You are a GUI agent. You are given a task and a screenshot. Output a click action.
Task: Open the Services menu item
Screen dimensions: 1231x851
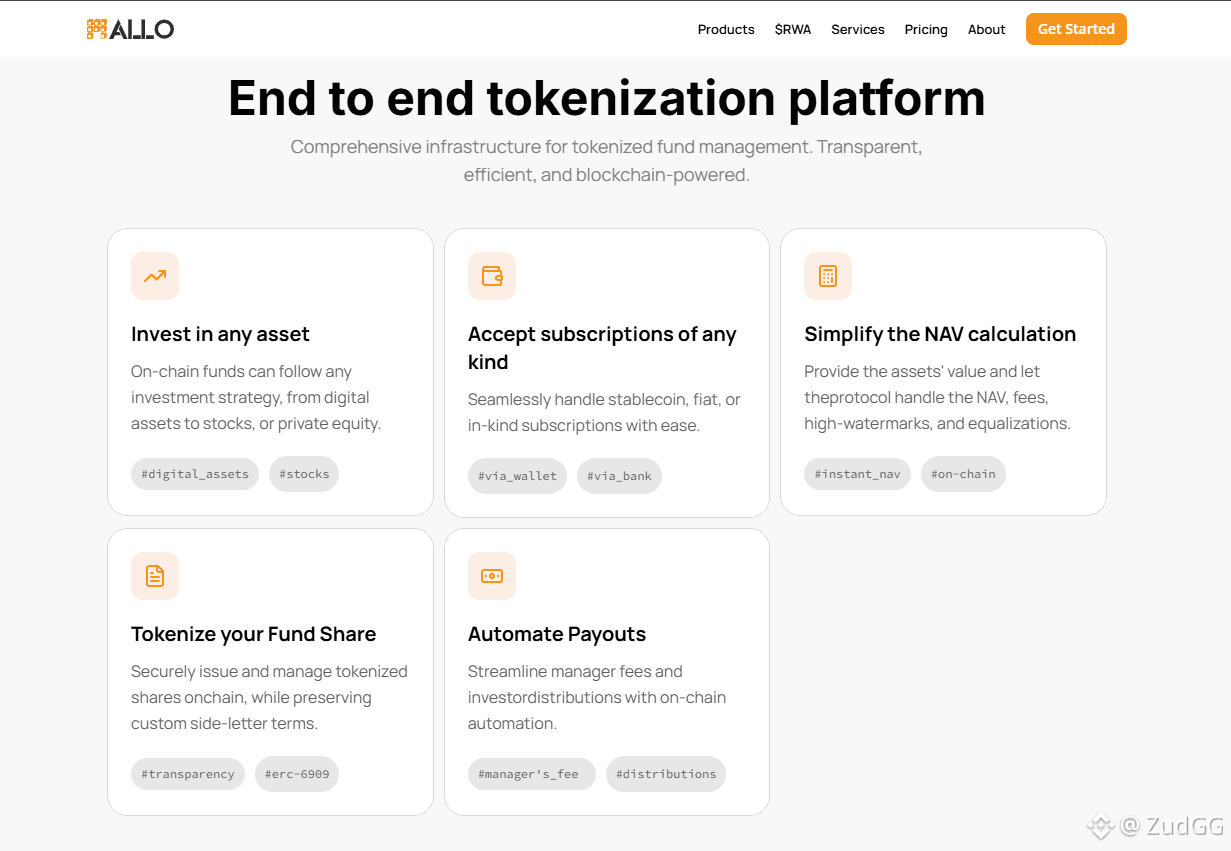tap(858, 29)
